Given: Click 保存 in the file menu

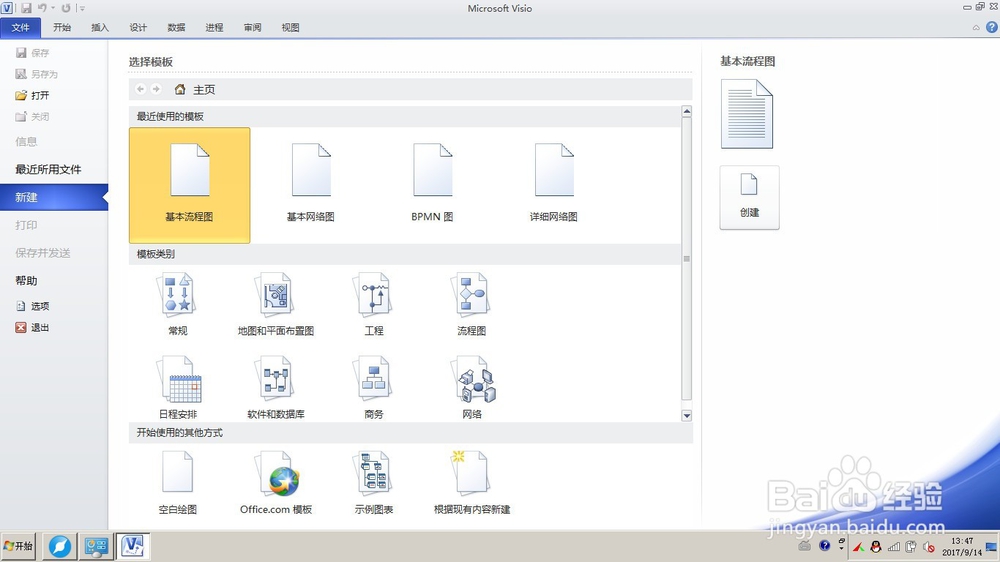Looking at the screenshot, I should (33, 53).
